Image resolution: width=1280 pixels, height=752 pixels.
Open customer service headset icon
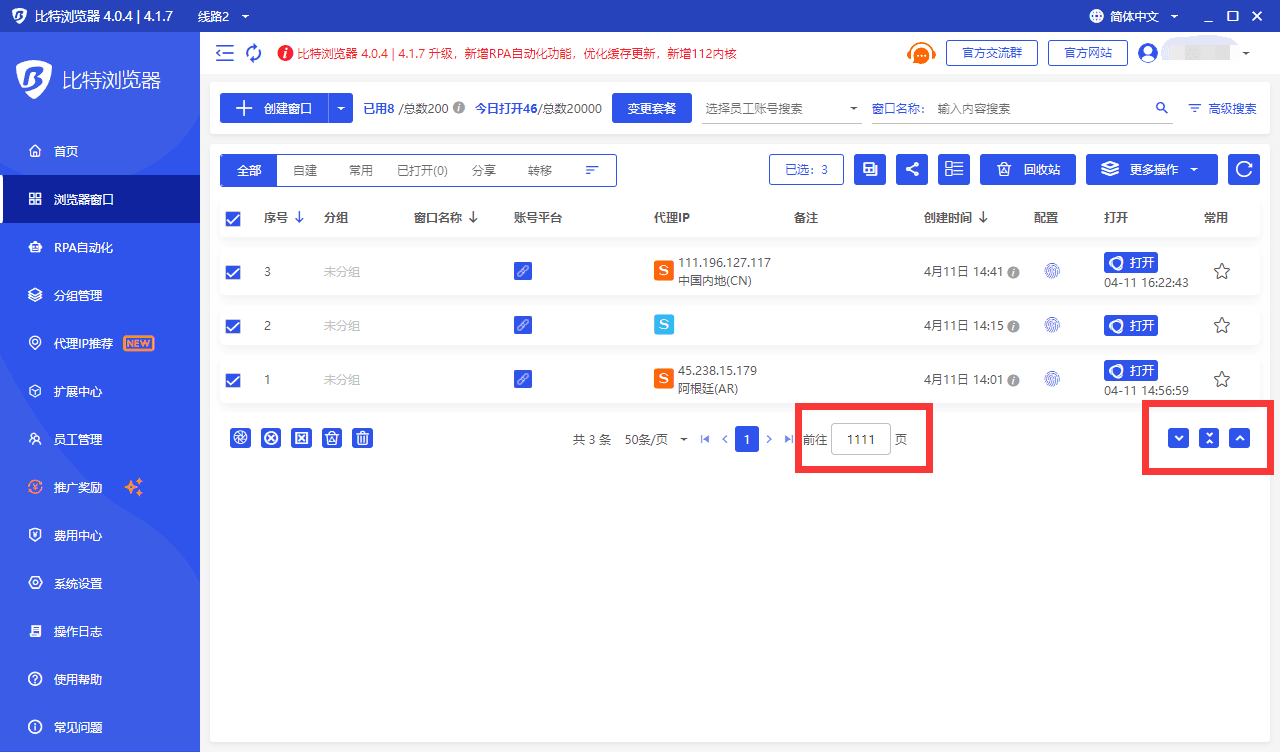pos(921,53)
